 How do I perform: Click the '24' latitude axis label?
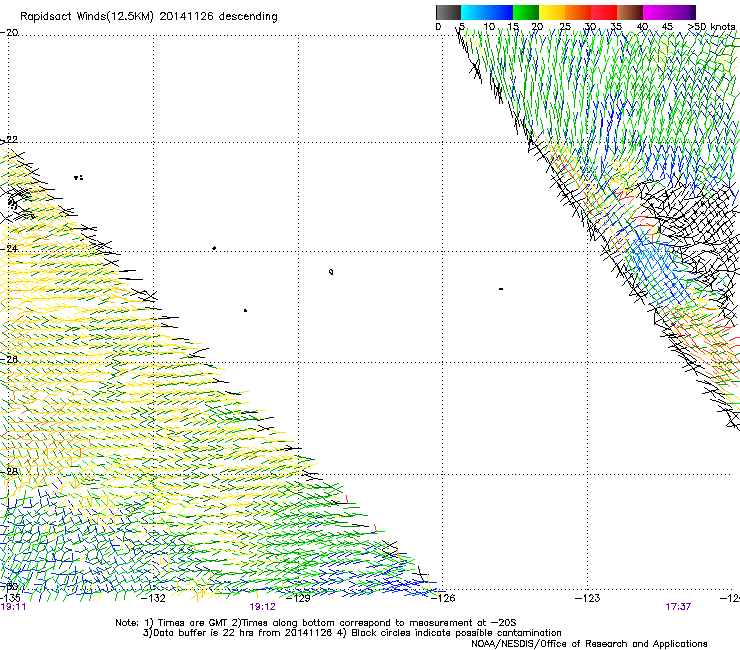pos(11,248)
